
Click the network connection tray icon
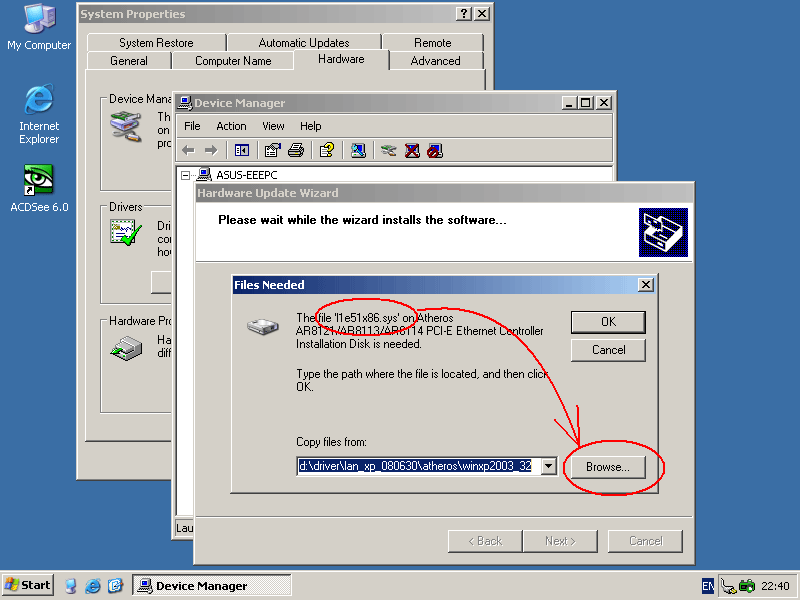click(x=729, y=587)
